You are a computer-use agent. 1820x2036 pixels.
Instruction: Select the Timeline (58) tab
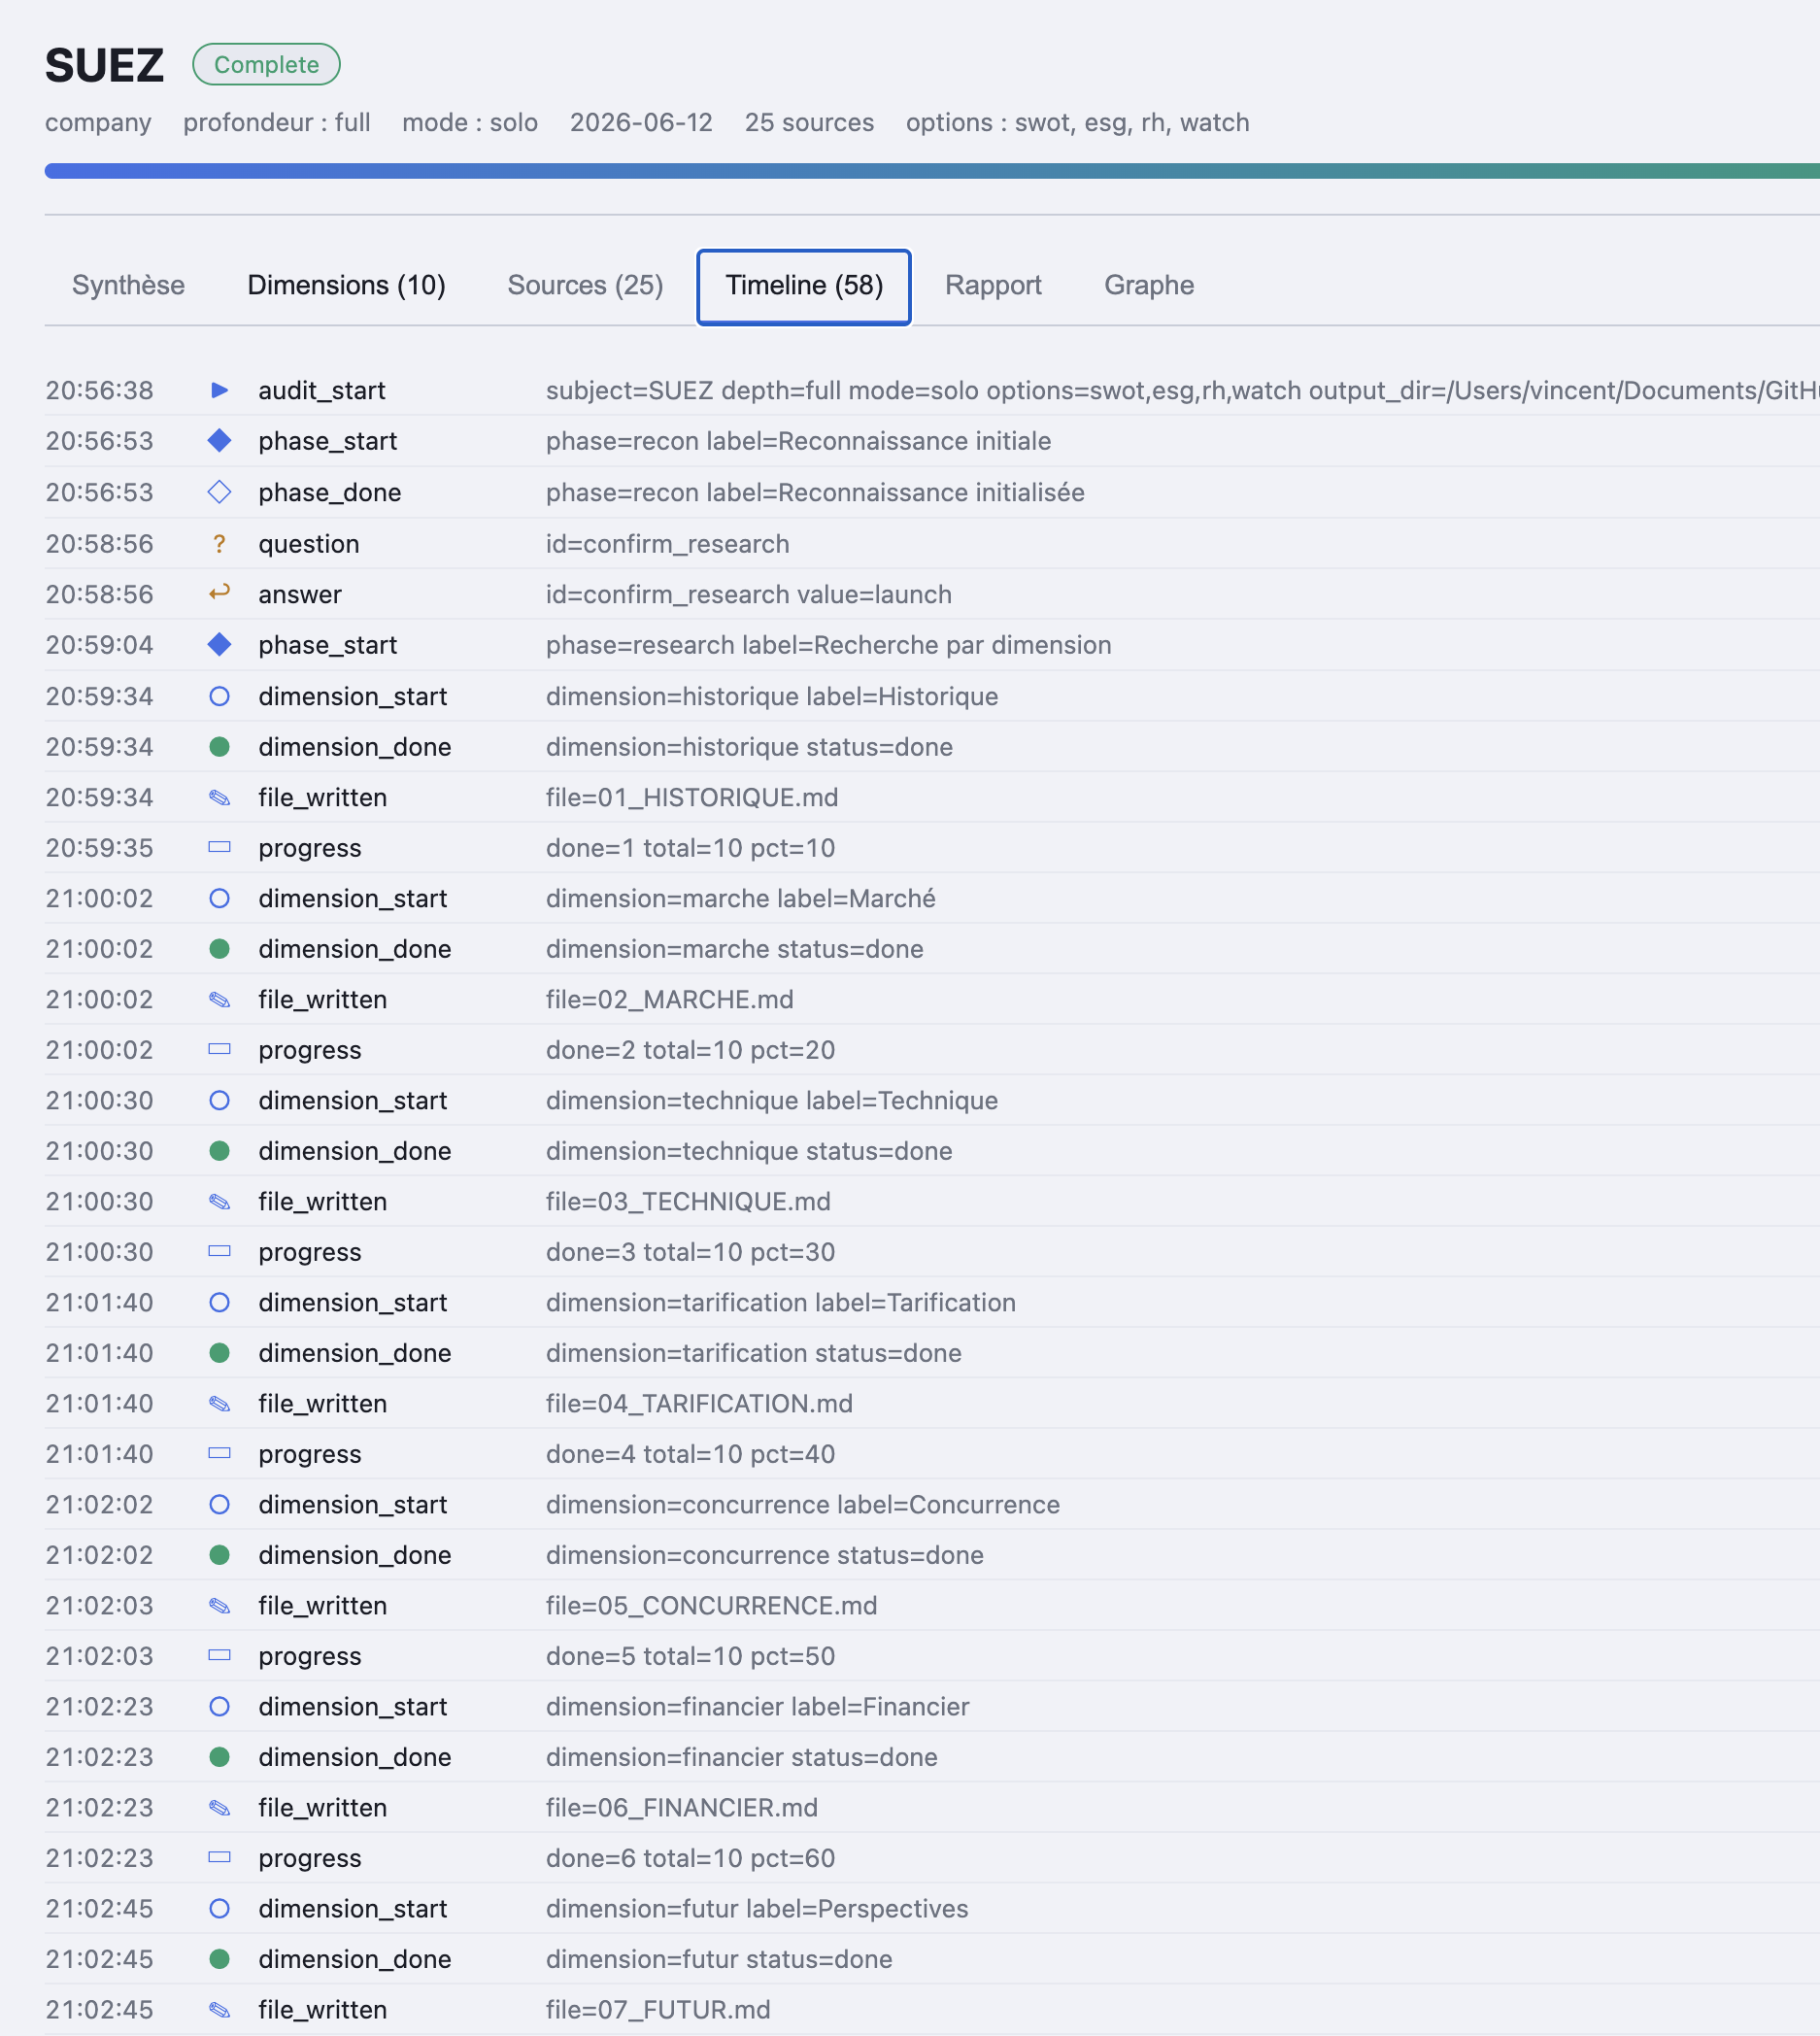804,286
